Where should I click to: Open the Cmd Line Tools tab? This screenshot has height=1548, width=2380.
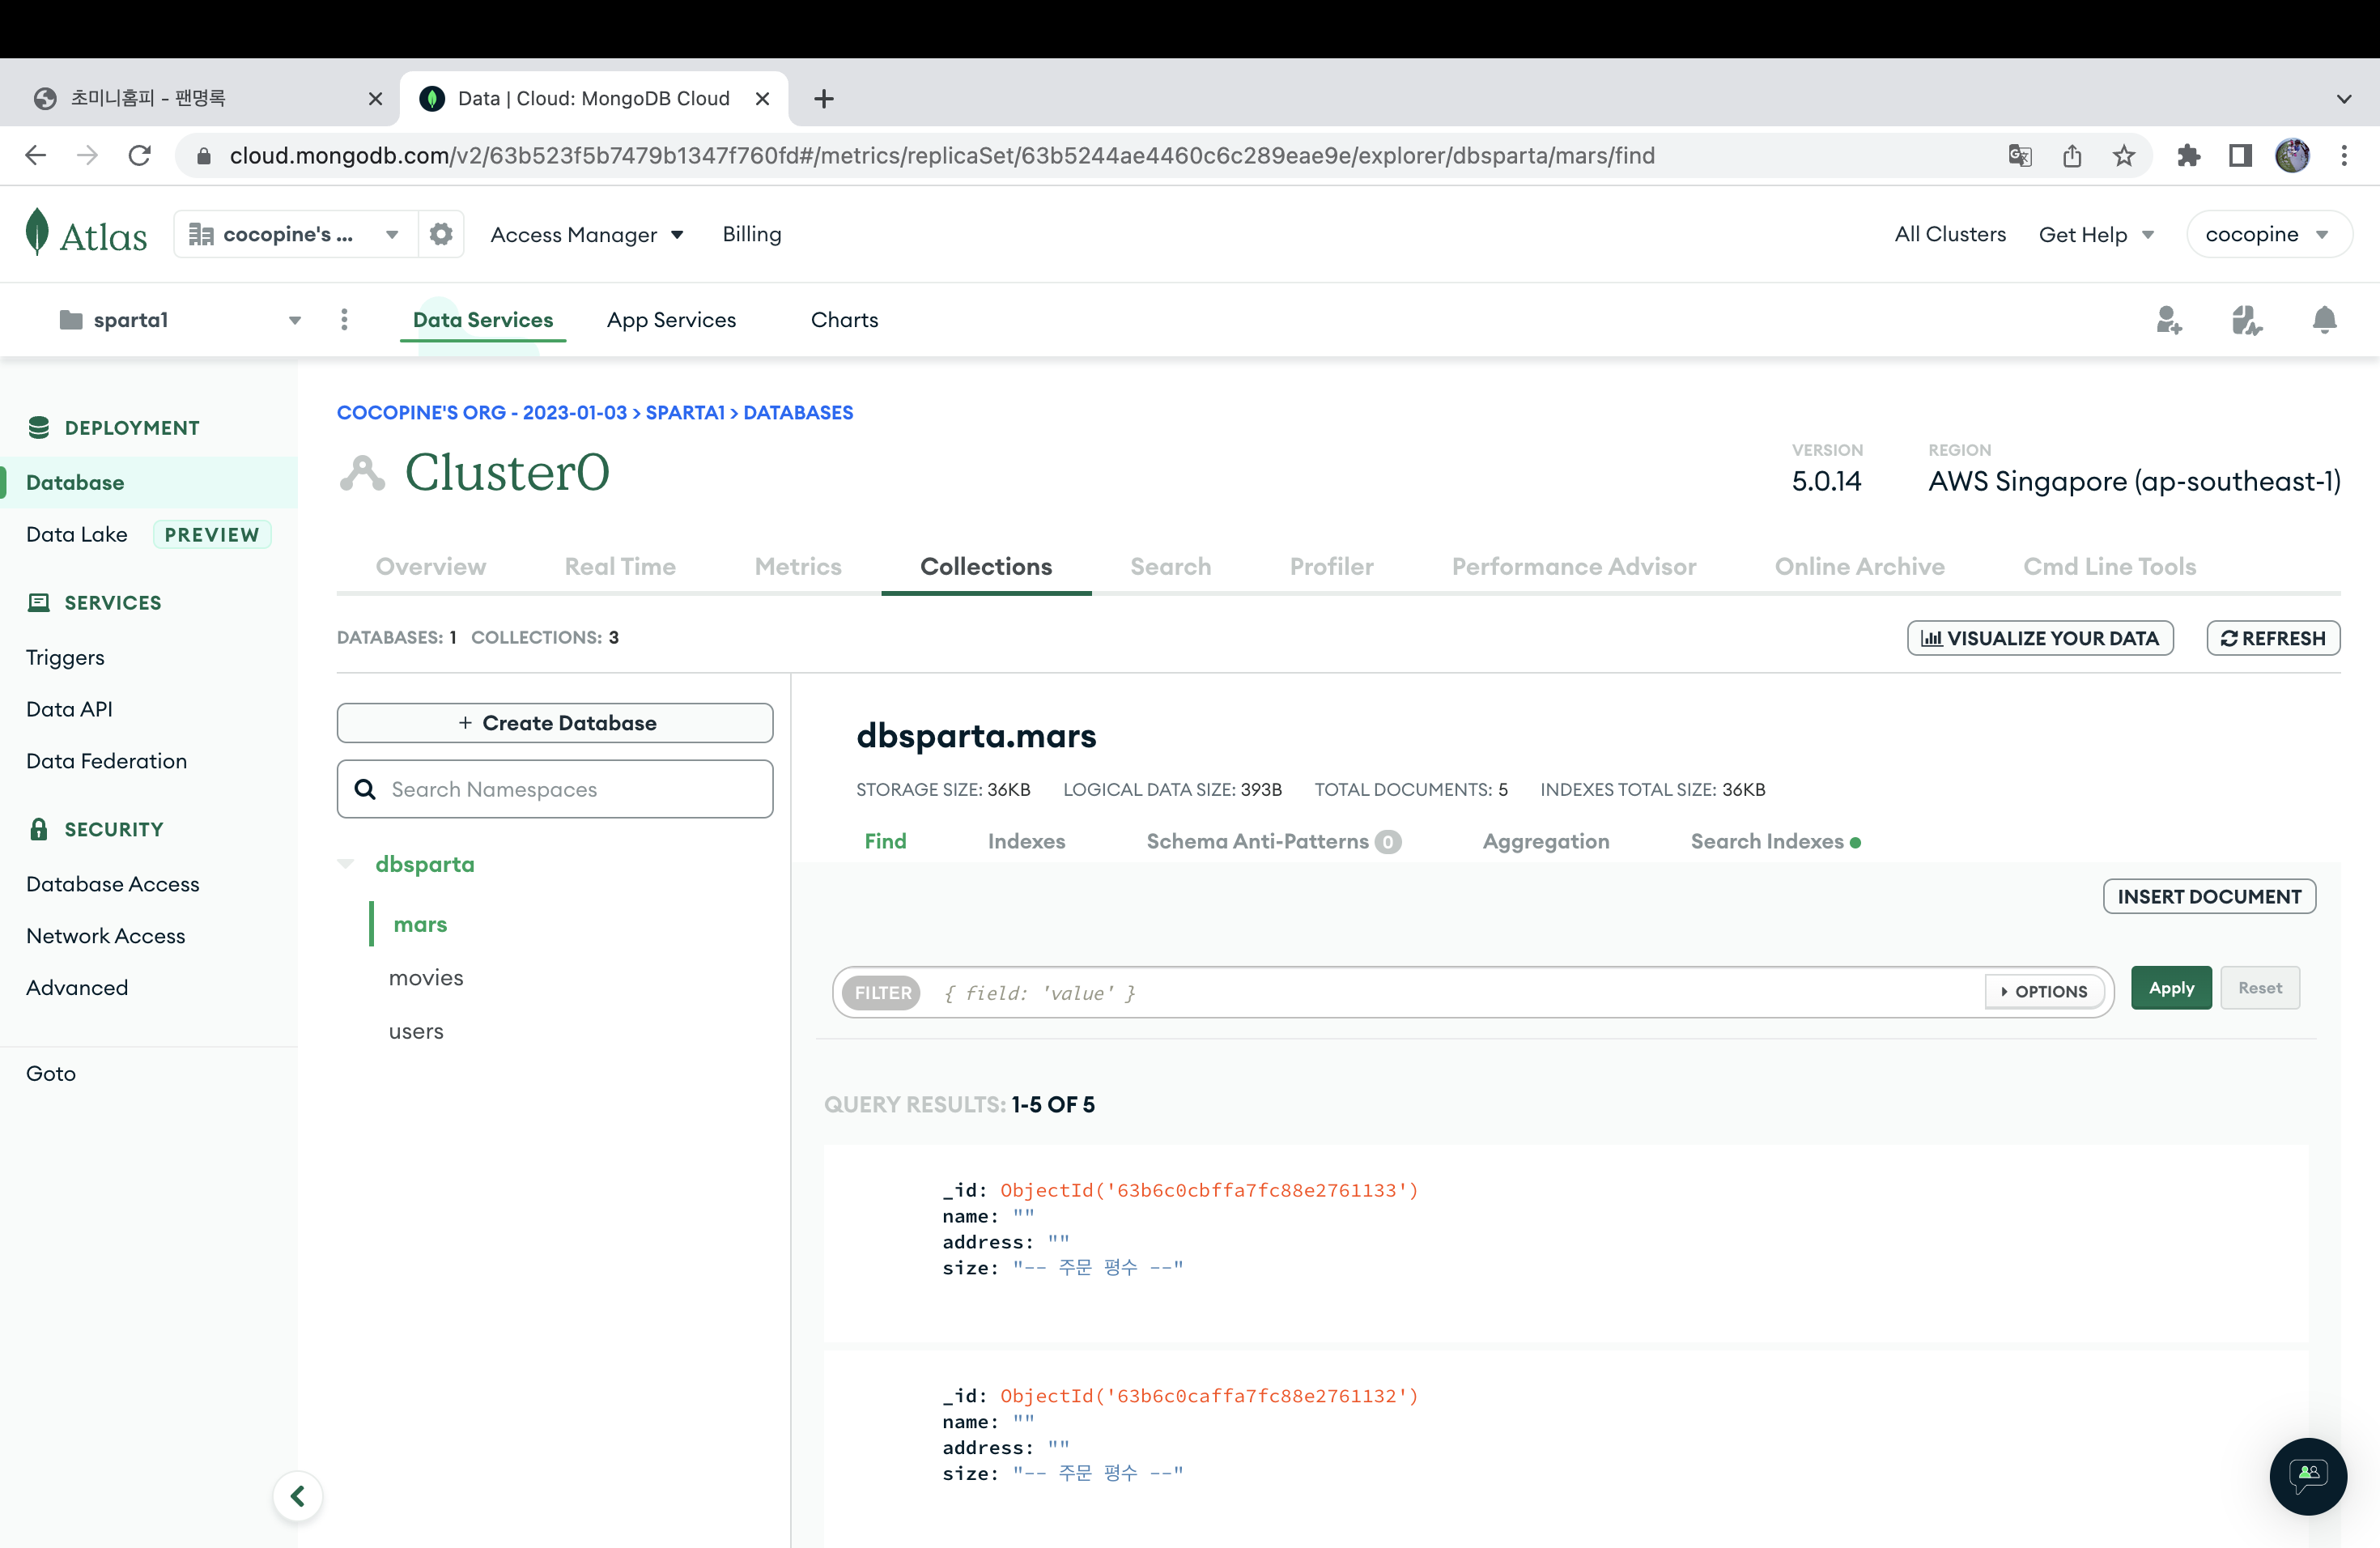2109,566
